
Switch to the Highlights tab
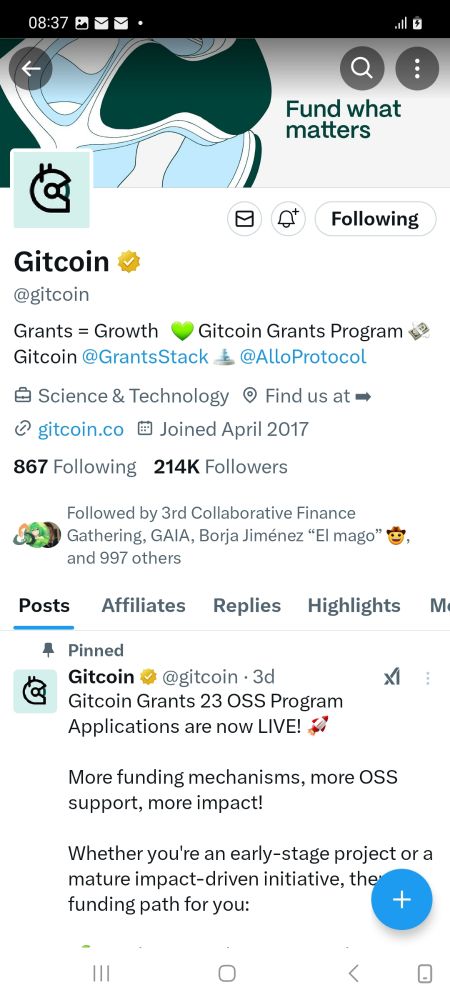point(354,605)
